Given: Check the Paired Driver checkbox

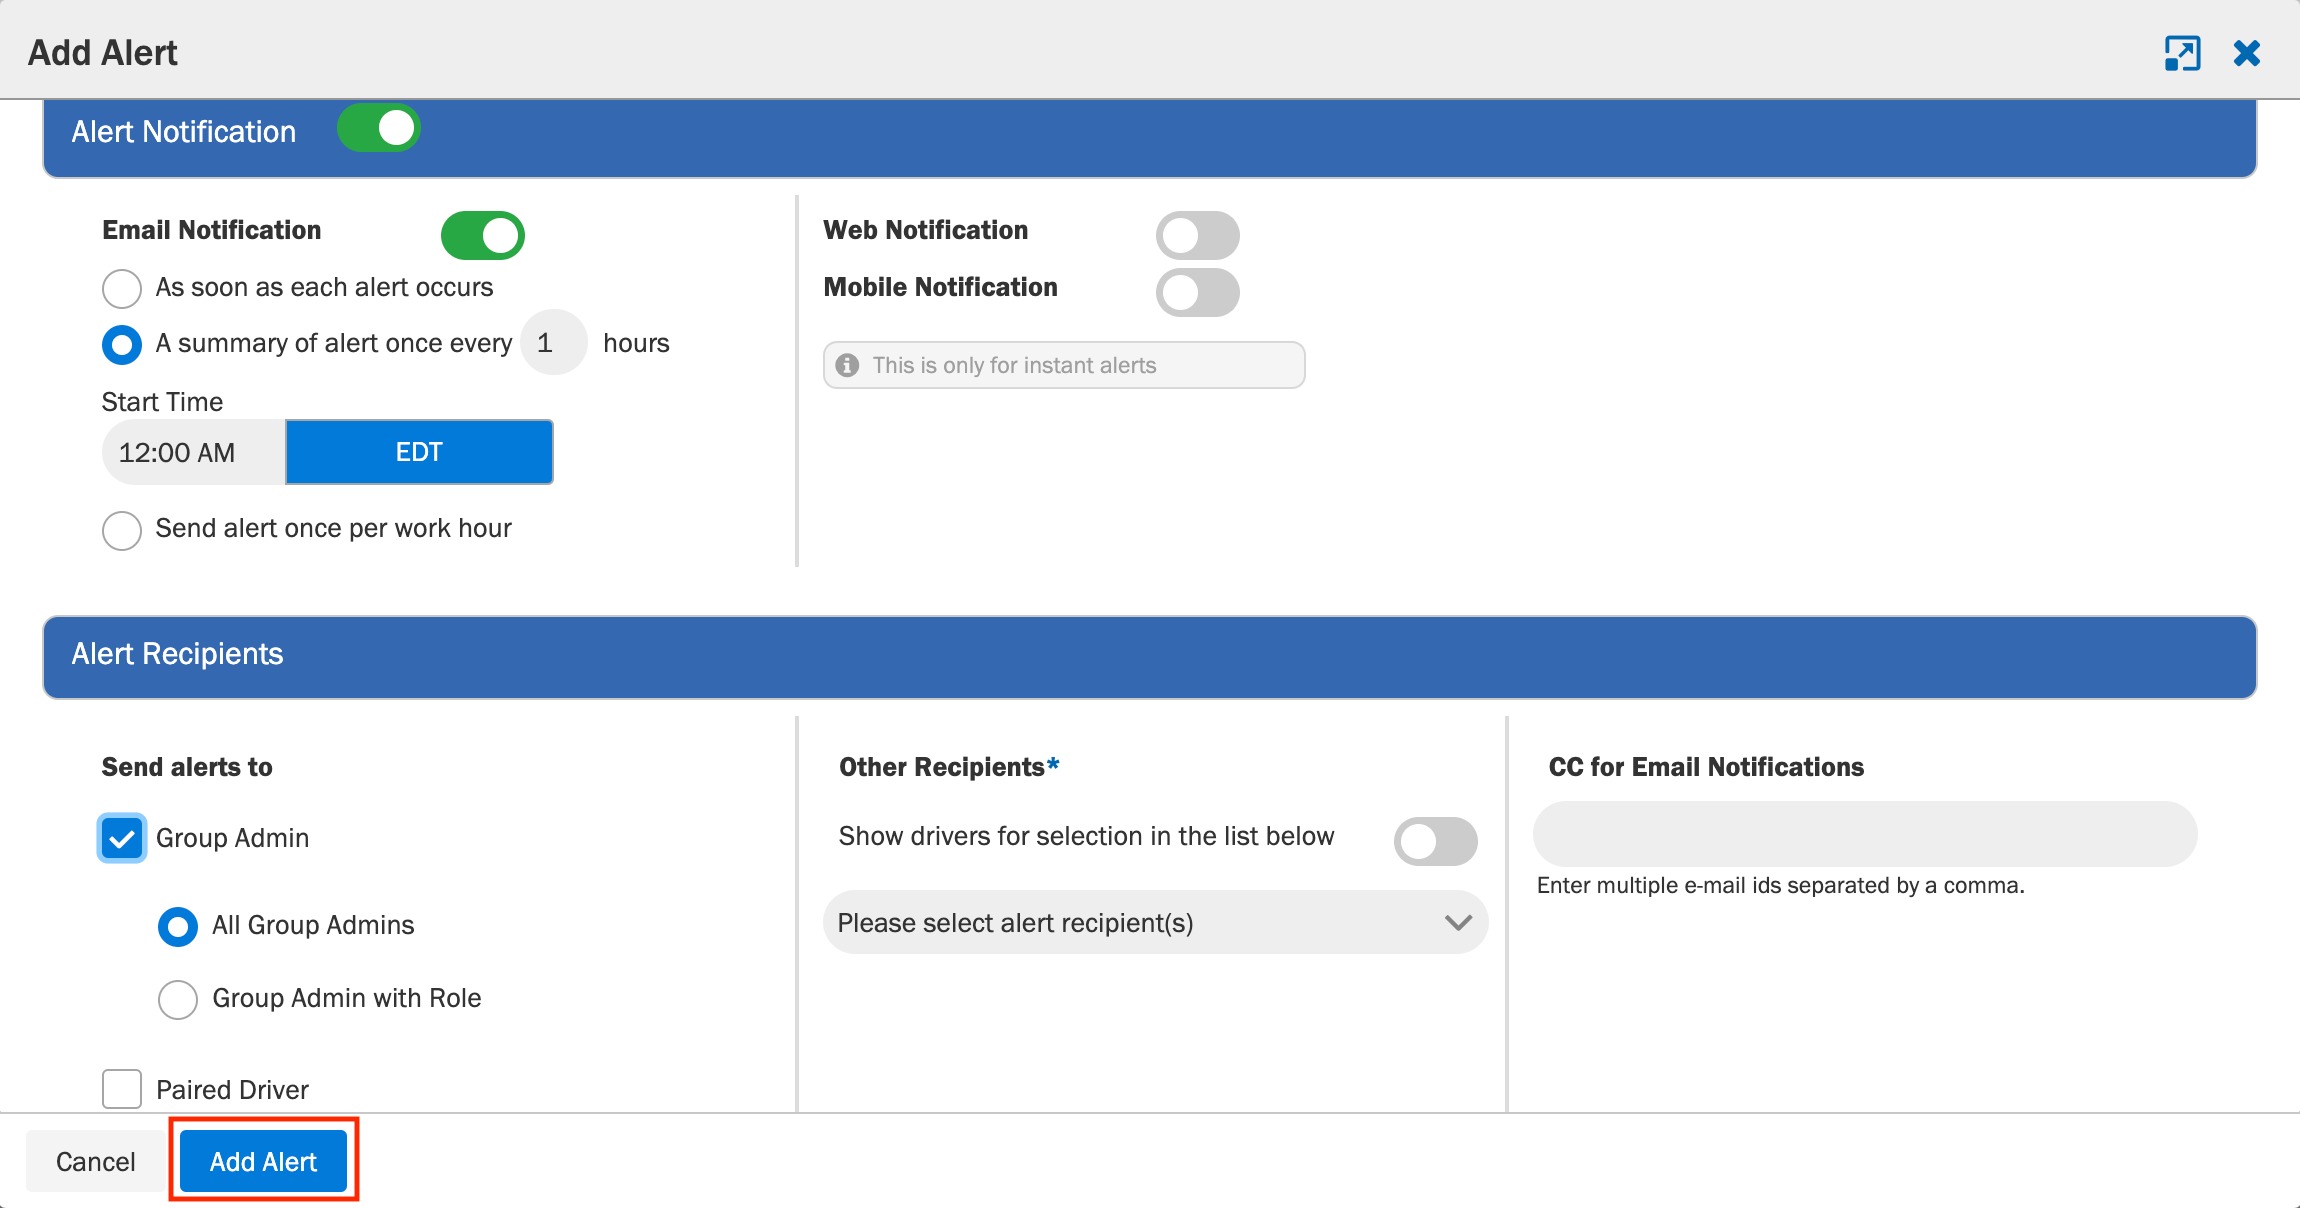Looking at the screenshot, I should click(x=122, y=1089).
